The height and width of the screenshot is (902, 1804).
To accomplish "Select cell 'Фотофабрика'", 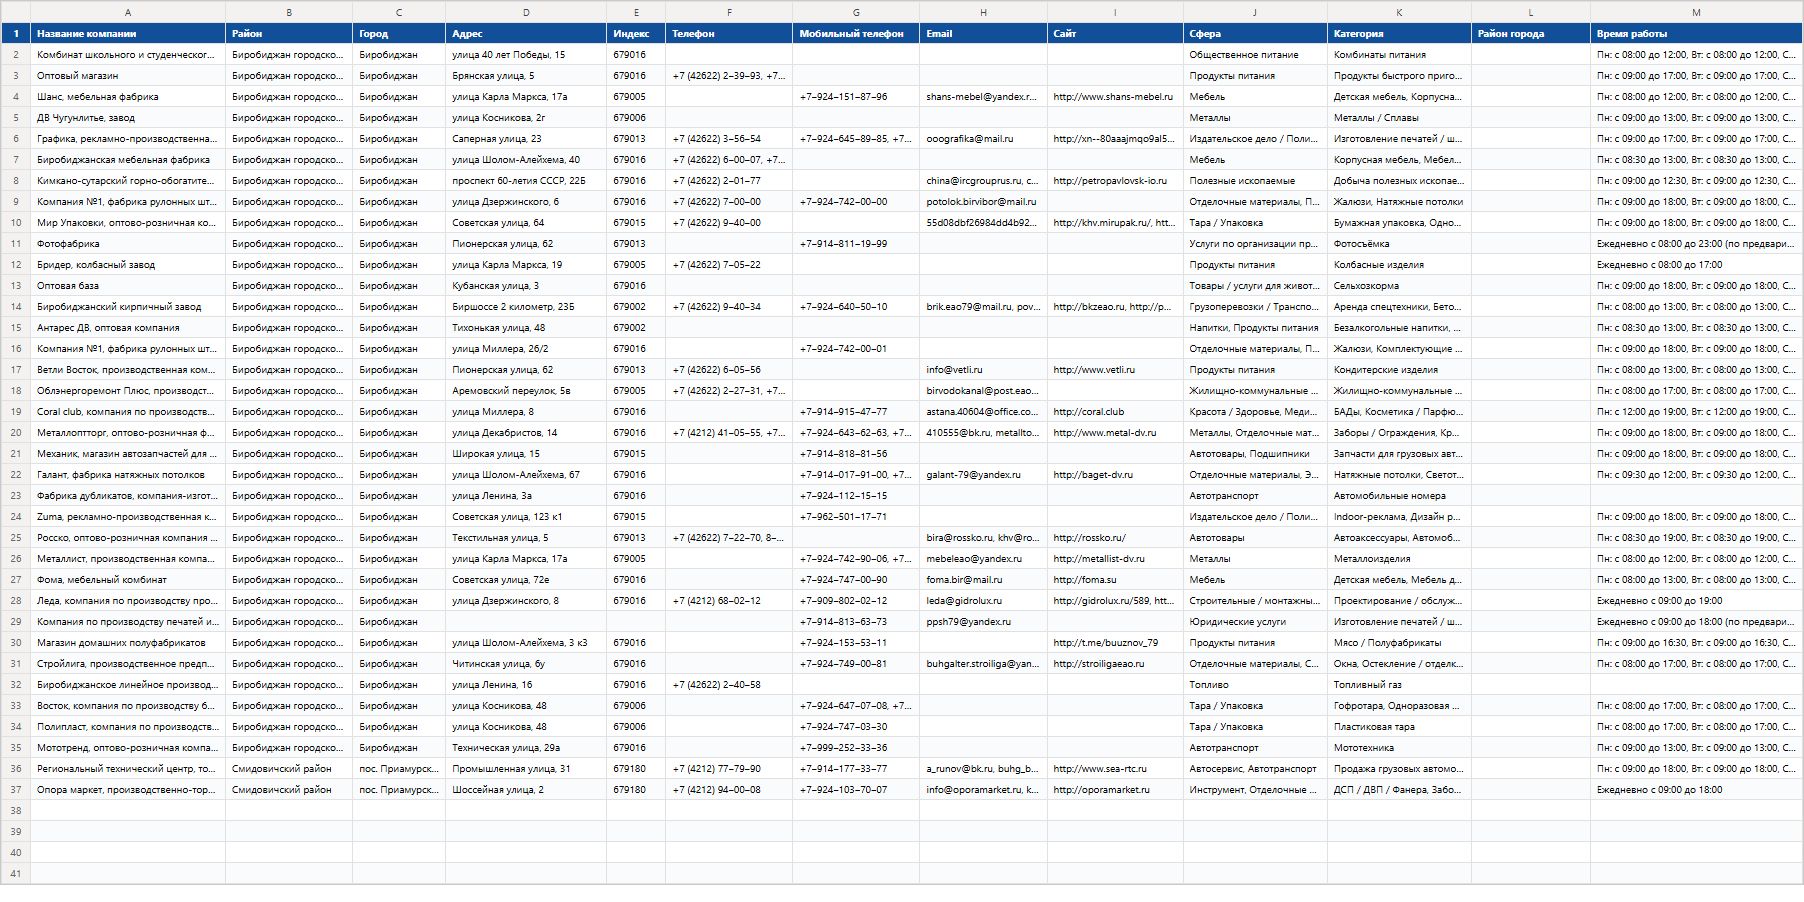I will 128,244.
